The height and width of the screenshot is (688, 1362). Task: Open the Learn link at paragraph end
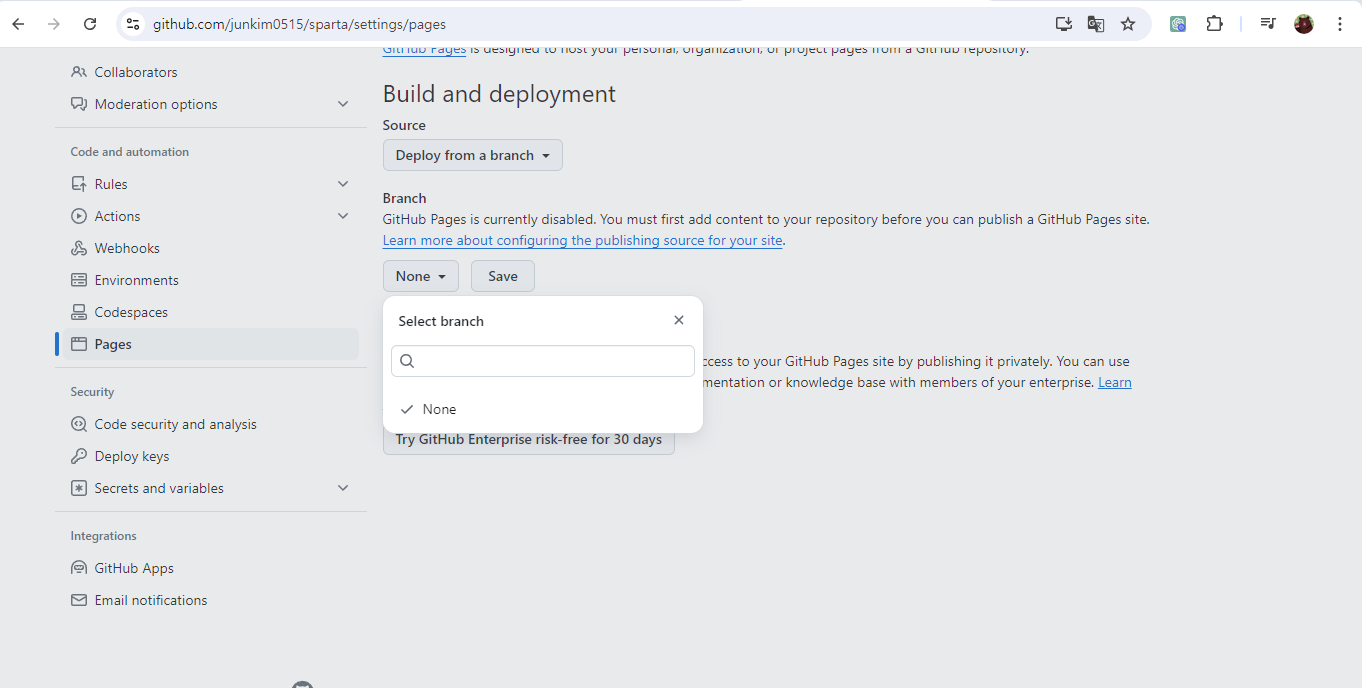[x=1115, y=382]
